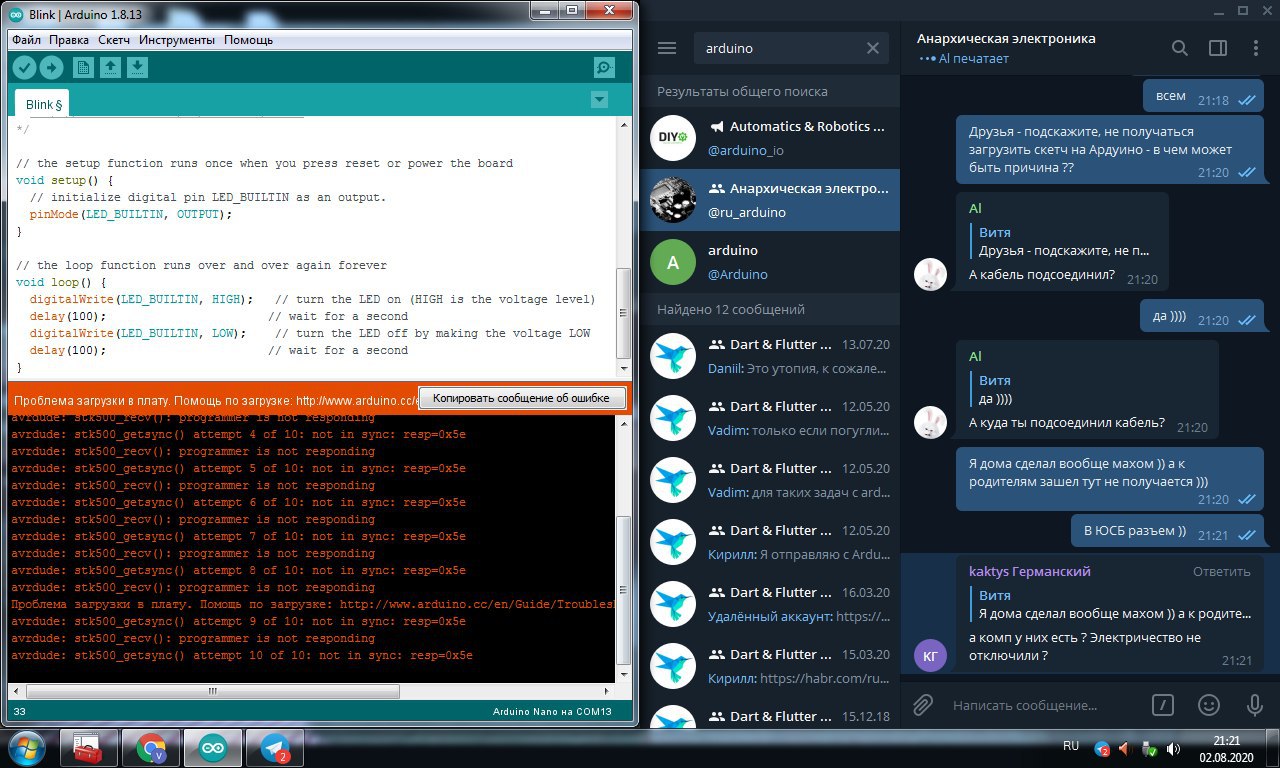Click the Chrome taskbar icon

(151, 748)
